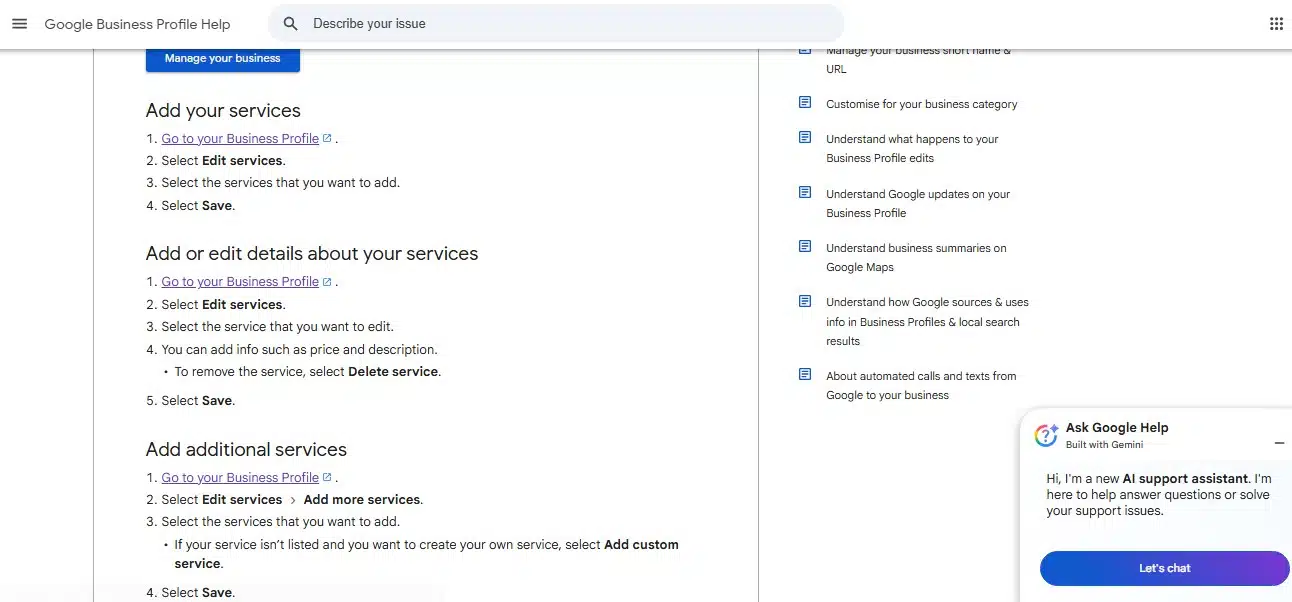Click the Add additional services heading
1292x602 pixels.
tap(246, 450)
